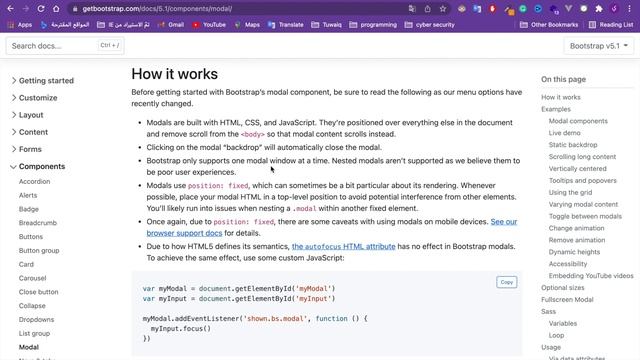Screen dimensions: 640x360
Task: Click the green circular extension icon
Action: coord(523,9)
